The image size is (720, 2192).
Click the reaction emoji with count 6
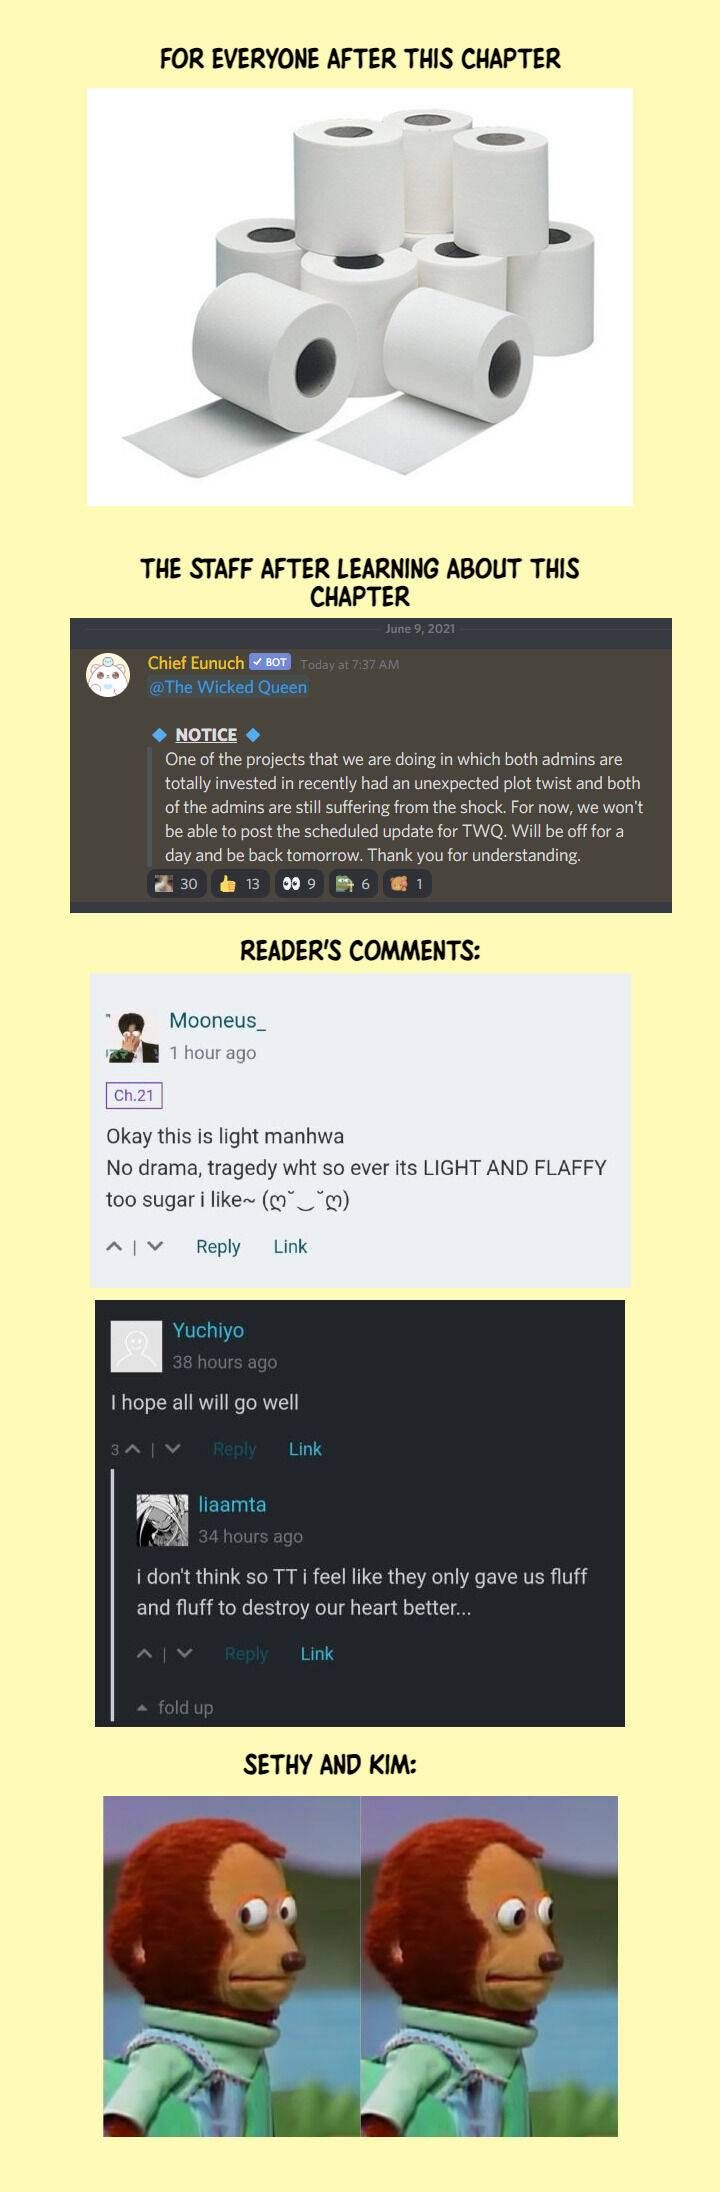click(353, 884)
